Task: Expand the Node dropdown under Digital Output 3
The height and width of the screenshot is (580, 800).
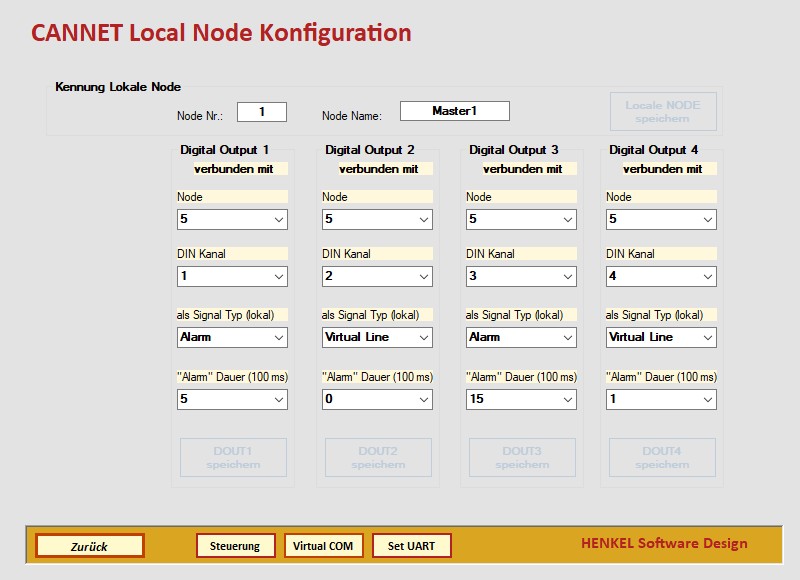Action: 521,219
